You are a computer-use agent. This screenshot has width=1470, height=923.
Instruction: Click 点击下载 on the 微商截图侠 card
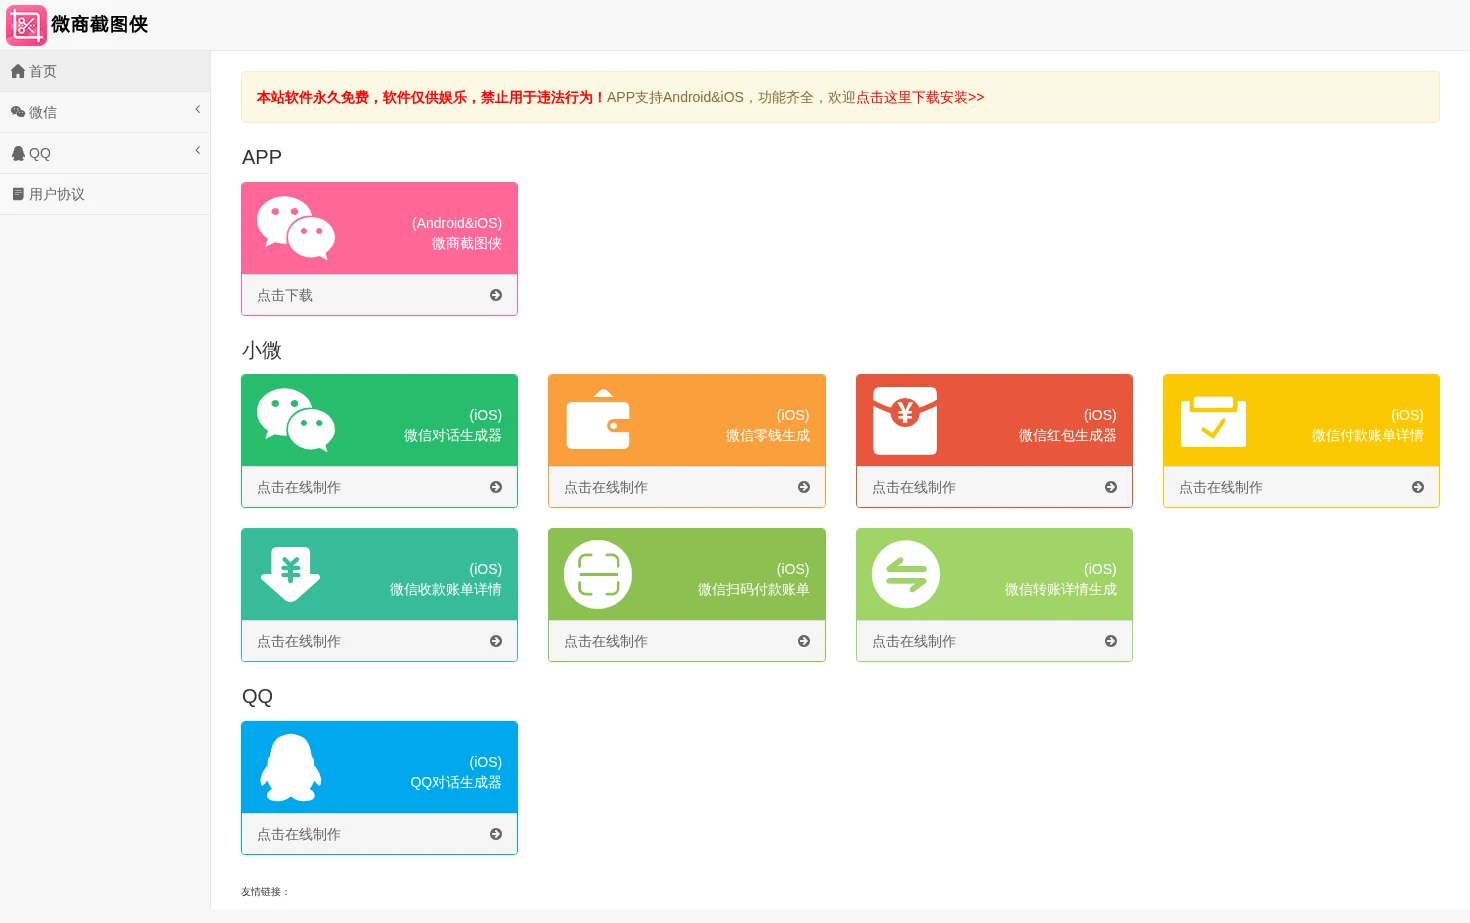coord(285,295)
